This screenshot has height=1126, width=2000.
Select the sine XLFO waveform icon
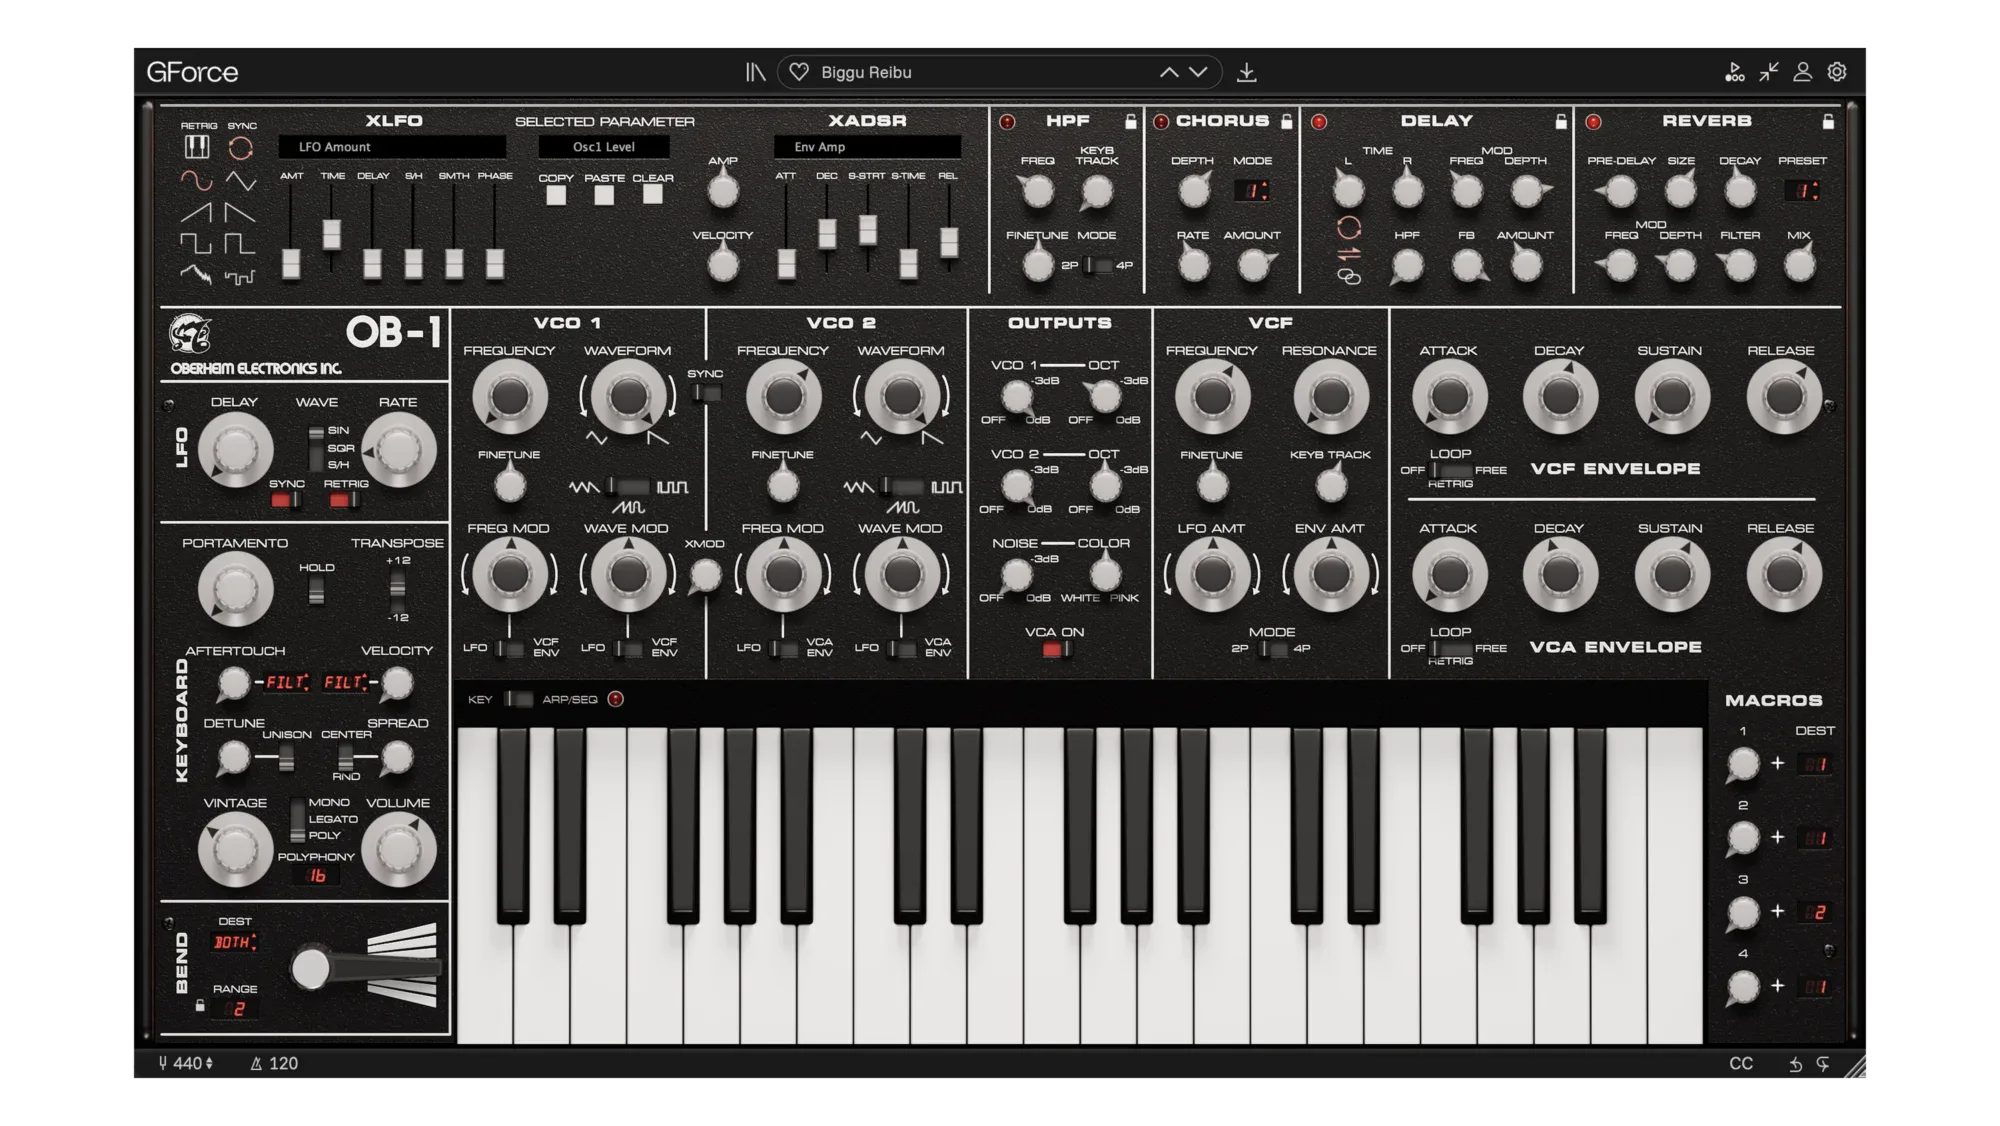point(196,181)
